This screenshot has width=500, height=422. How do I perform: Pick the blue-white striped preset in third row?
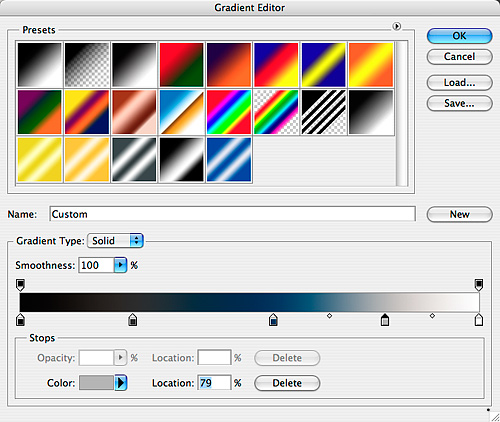[229, 159]
